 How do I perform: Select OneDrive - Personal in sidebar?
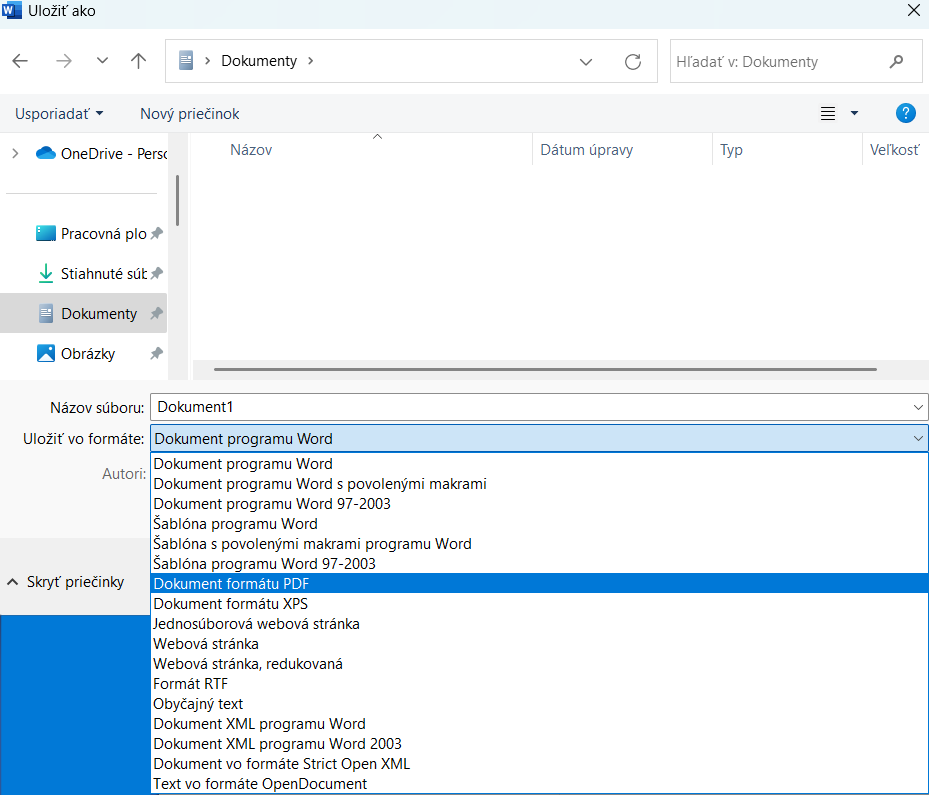tap(101, 153)
